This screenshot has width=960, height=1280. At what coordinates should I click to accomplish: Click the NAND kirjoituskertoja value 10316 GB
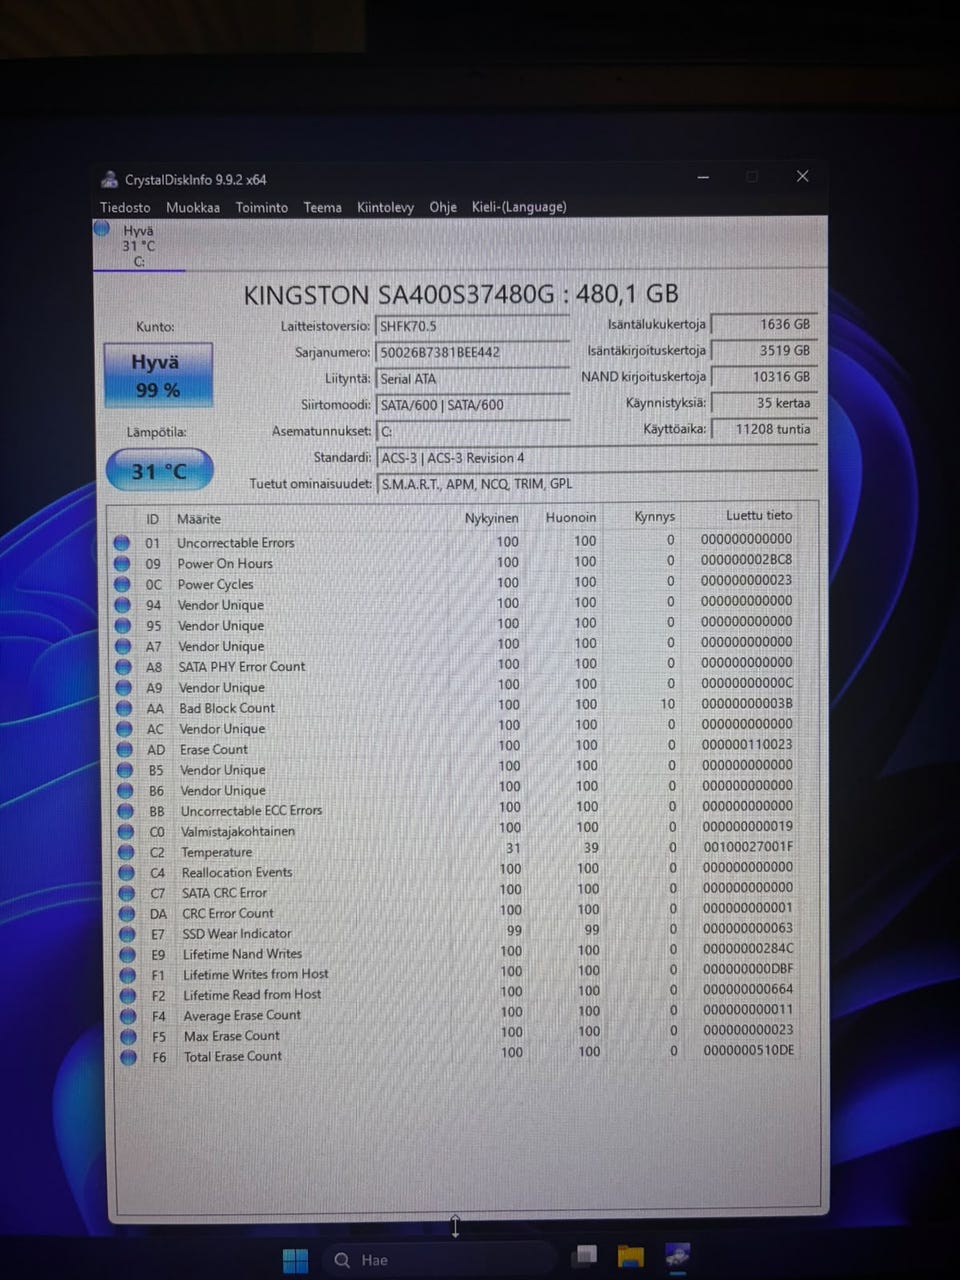pyautogui.click(x=764, y=377)
